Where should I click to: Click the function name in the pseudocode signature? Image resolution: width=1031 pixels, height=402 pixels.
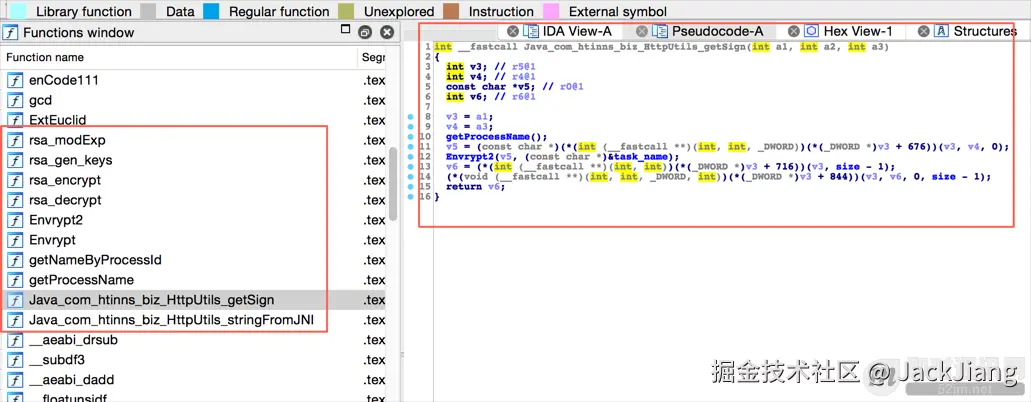tap(635, 47)
